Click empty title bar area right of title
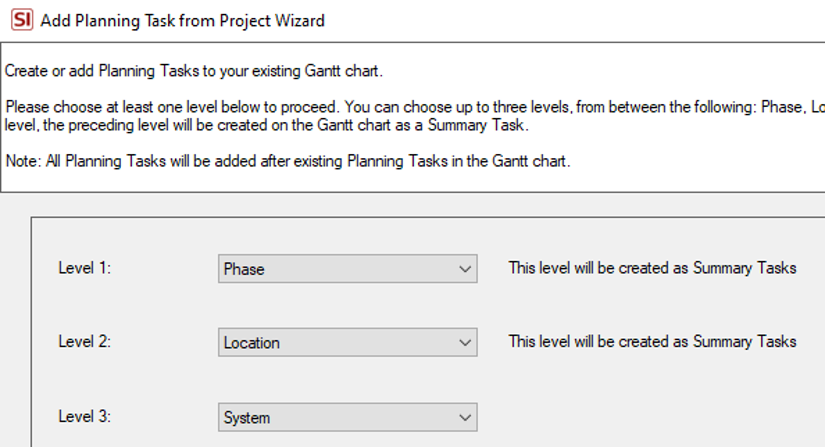826x448 pixels. [574, 21]
